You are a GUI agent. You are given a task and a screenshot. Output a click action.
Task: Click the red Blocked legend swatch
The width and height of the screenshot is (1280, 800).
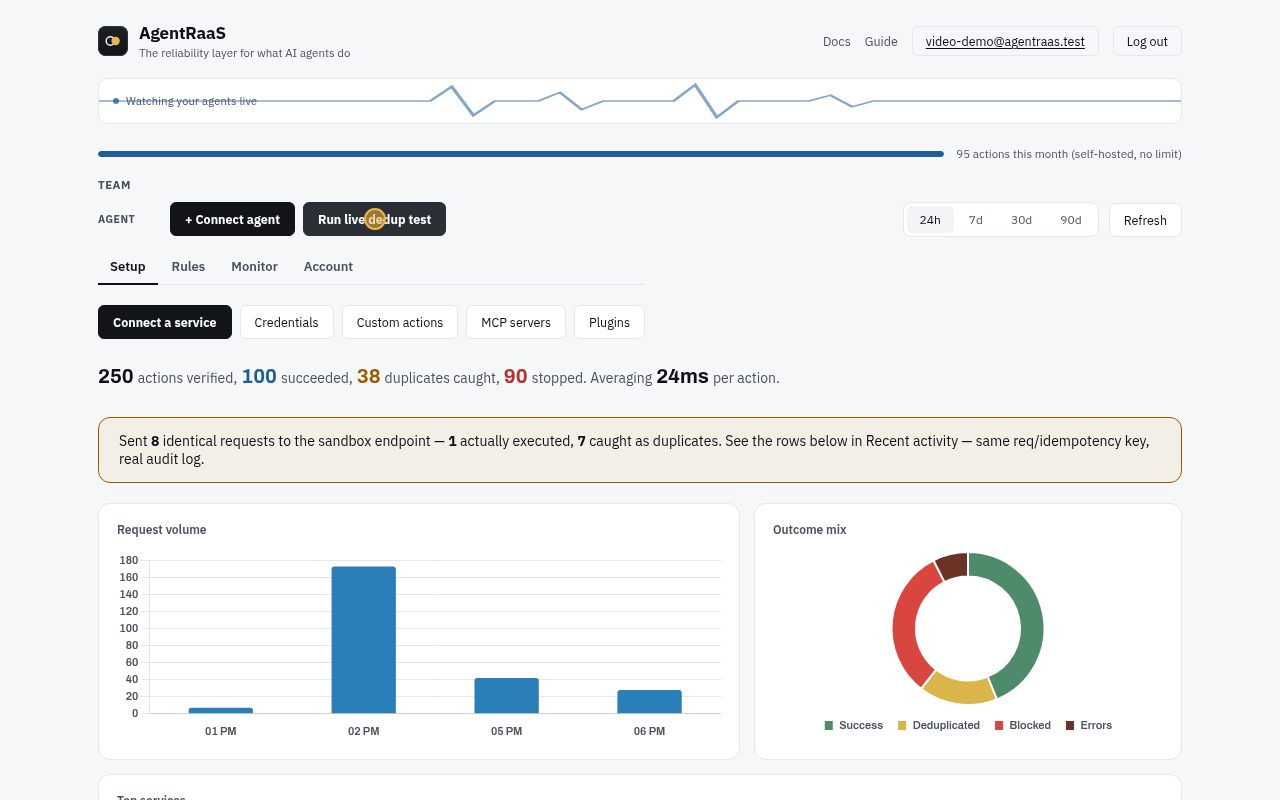pos(999,725)
